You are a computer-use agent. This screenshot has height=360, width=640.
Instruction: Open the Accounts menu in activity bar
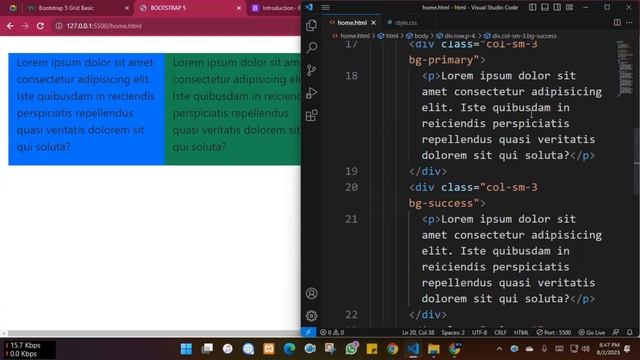click(x=311, y=293)
